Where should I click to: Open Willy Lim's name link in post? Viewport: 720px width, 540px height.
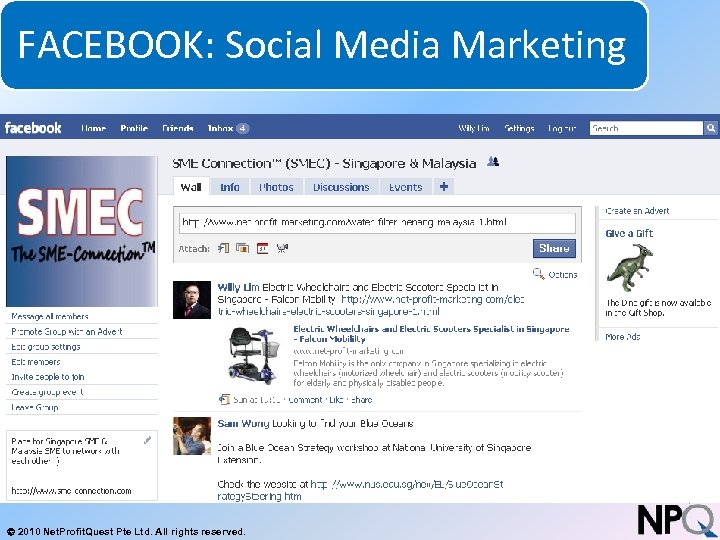(x=238, y=287)
